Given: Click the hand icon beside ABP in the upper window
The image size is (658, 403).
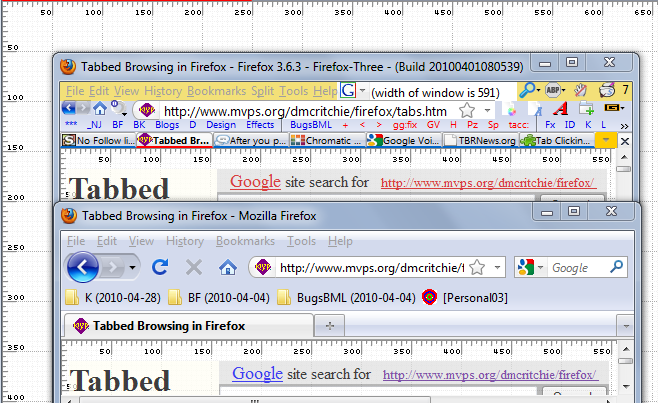Looking at the screenshot, I should [580, 90].
